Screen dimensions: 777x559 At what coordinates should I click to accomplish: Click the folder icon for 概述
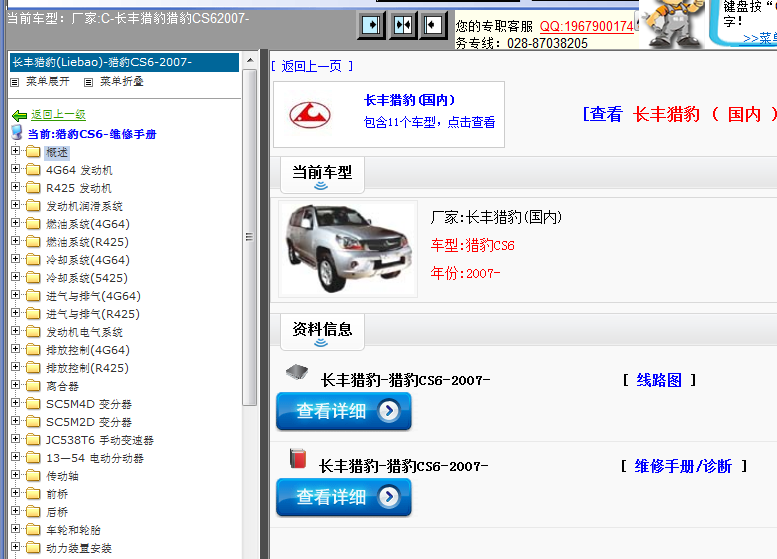pyautogui.click(x=33, y=151)
